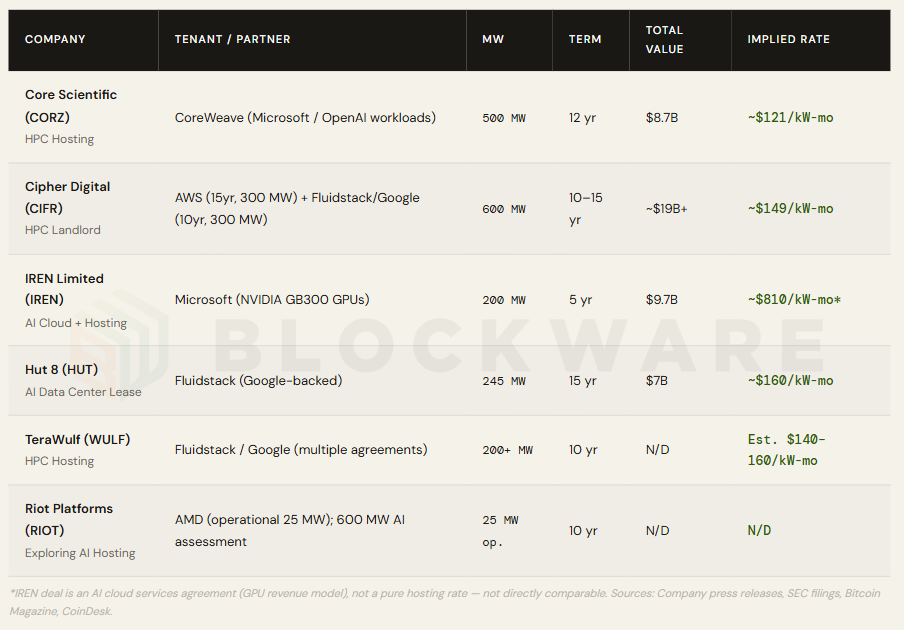
Task: Click N/D implied rate in Riot row
Action: (759, 530)
